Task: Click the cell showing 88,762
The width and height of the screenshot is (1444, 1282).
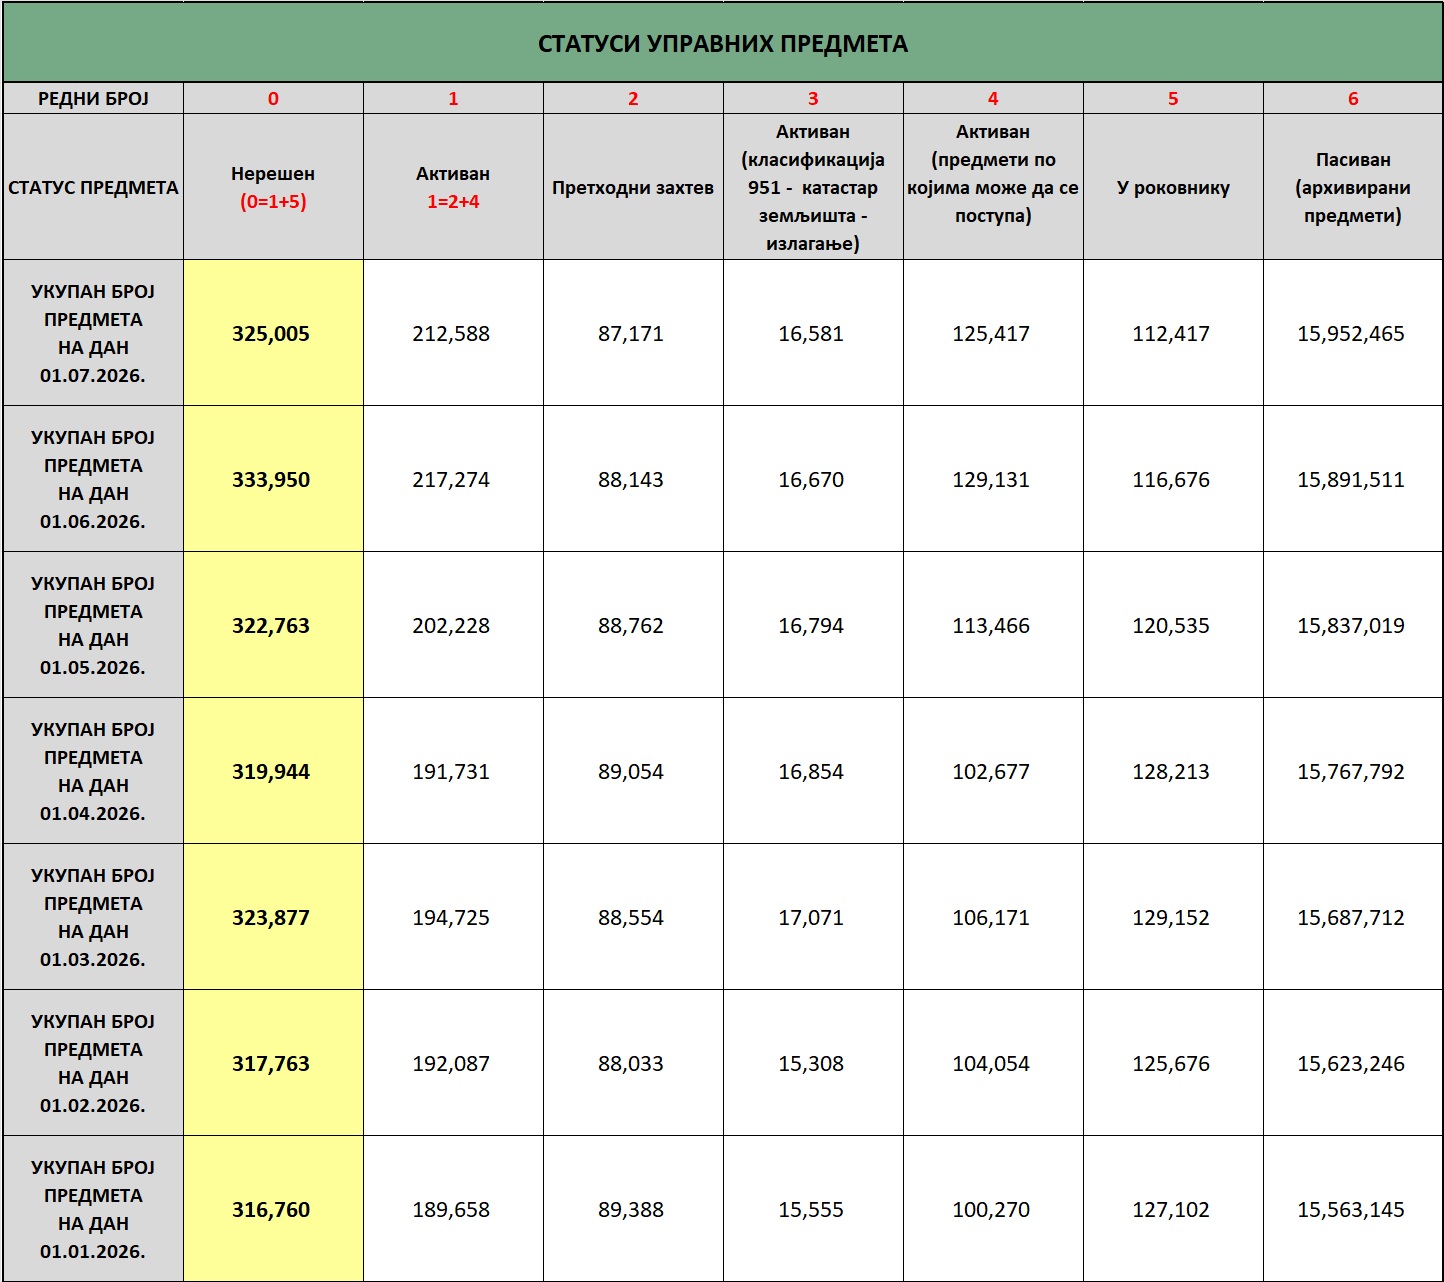Action: (633, 625)
